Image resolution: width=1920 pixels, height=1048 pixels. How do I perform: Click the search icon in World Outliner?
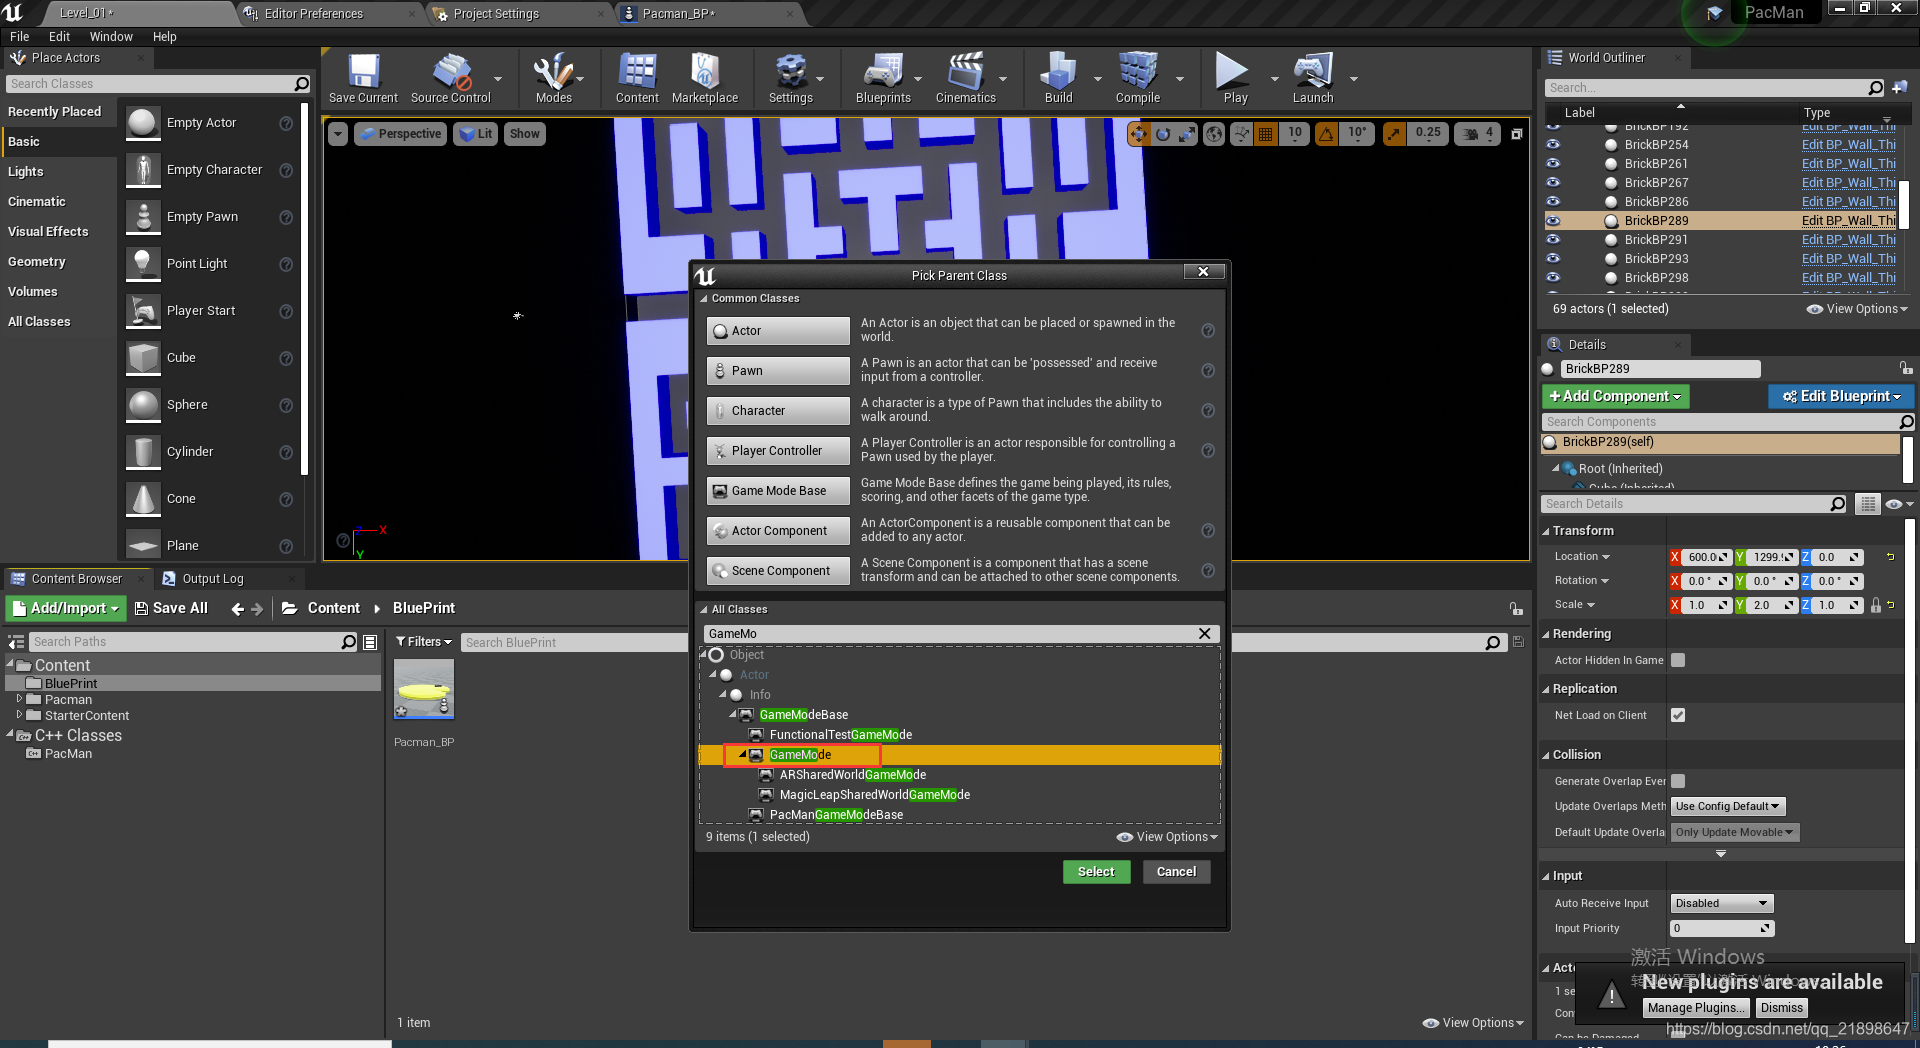point(1876,88)
